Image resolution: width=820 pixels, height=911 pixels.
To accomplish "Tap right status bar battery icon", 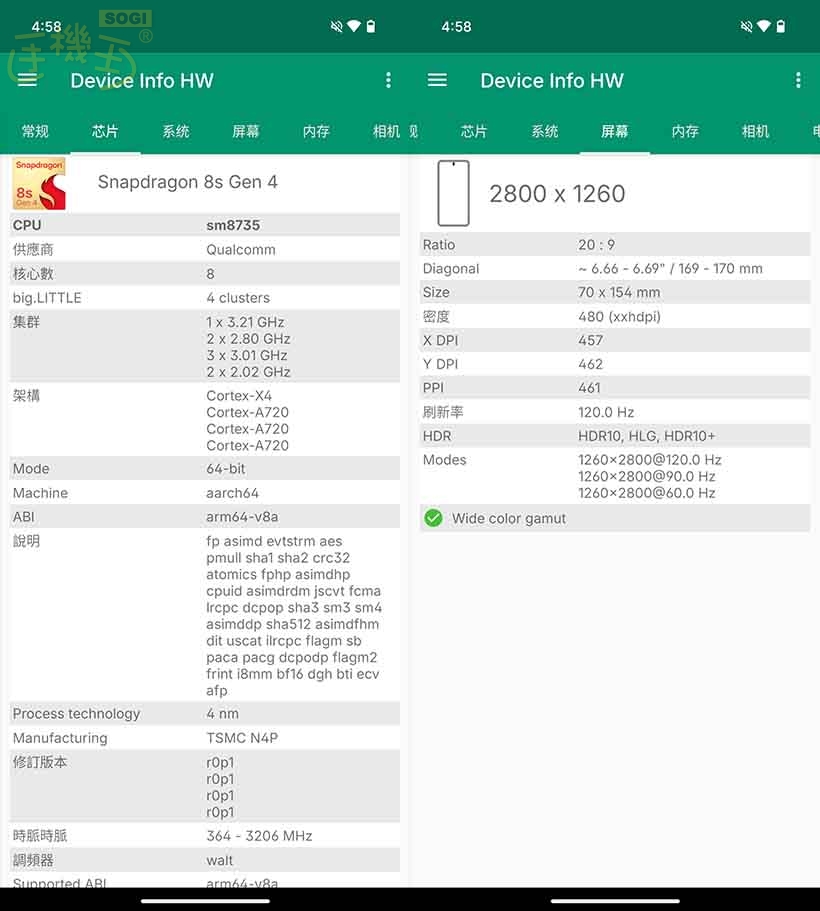I will tap(781, 26).
